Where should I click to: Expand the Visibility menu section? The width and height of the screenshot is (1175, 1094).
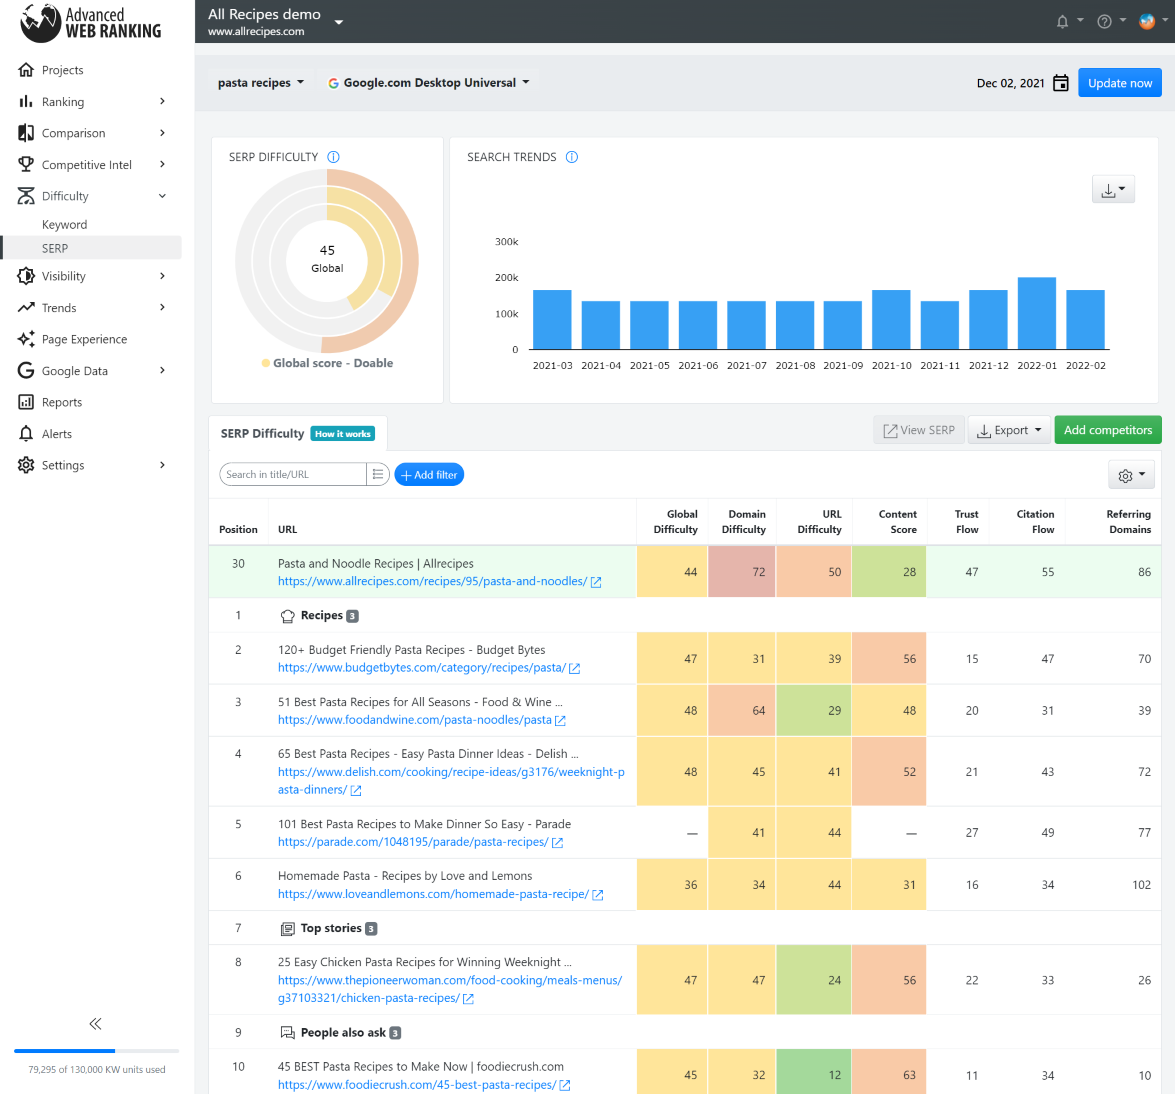163,276
